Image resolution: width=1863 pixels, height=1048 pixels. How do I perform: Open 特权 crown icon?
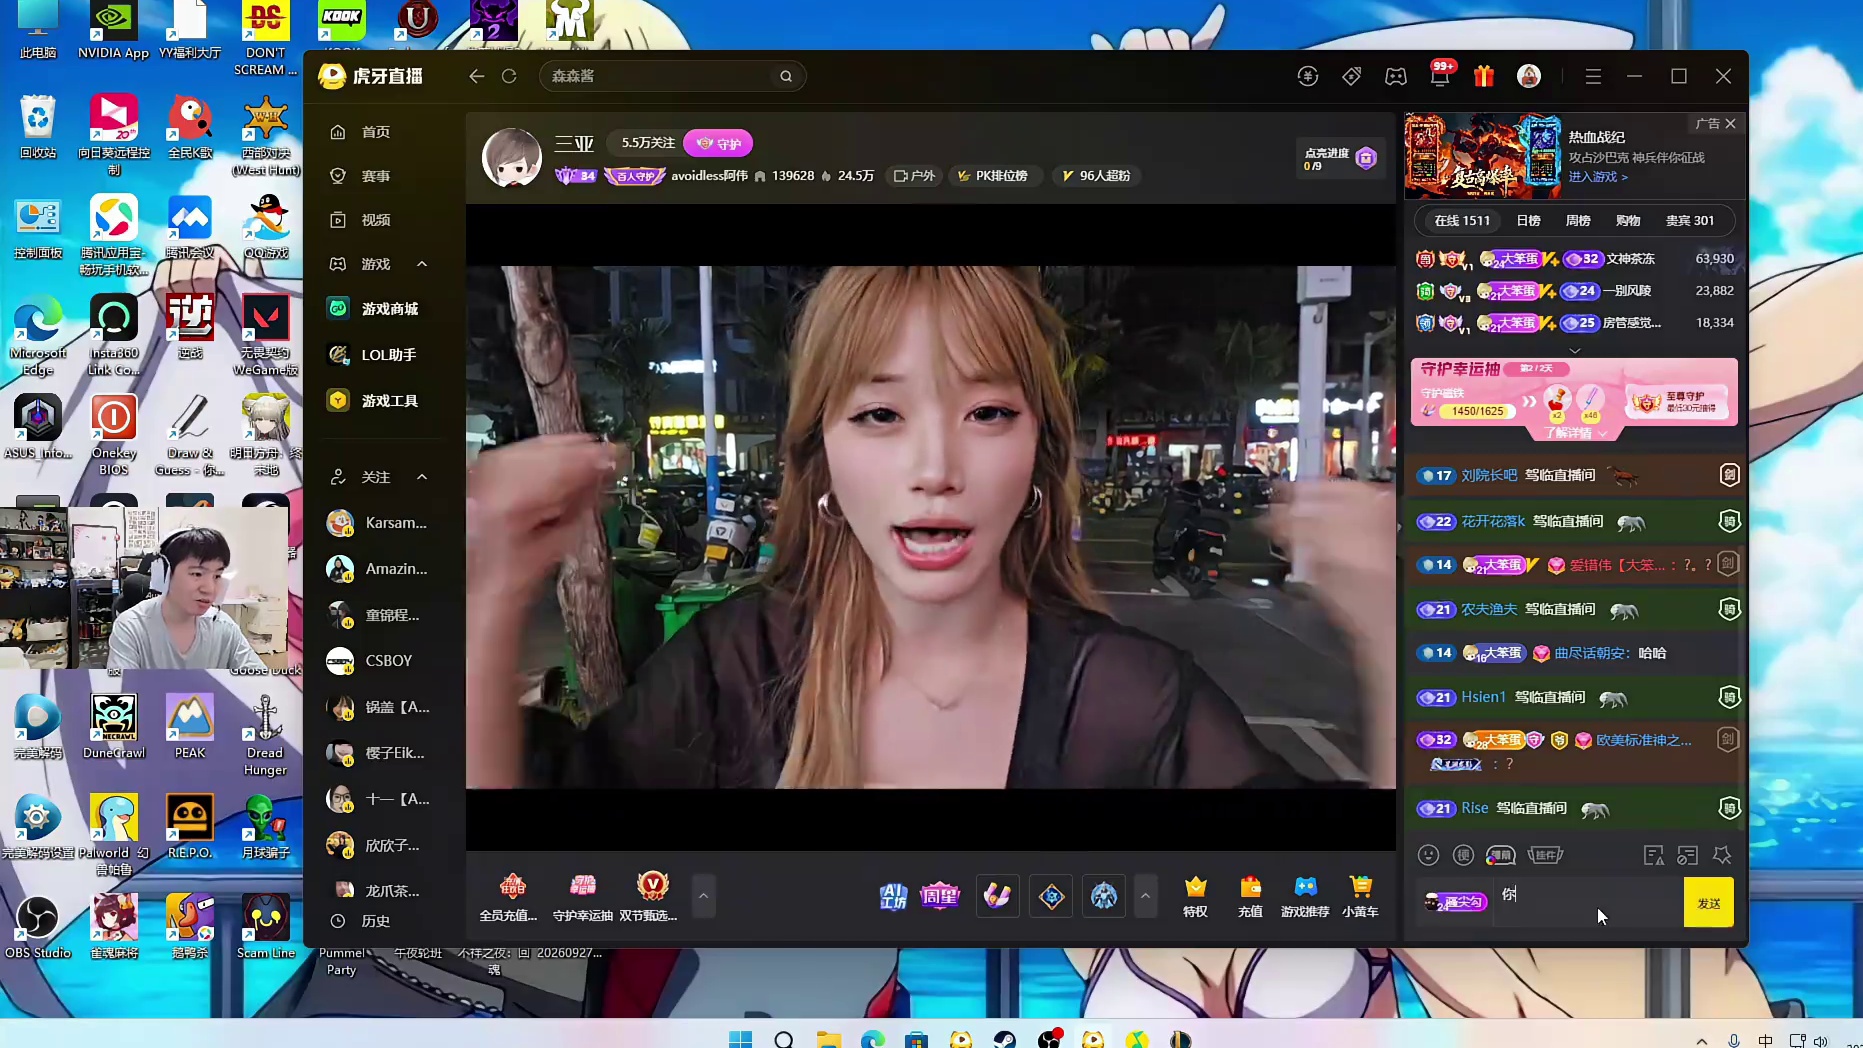(x=1195, y=896)
